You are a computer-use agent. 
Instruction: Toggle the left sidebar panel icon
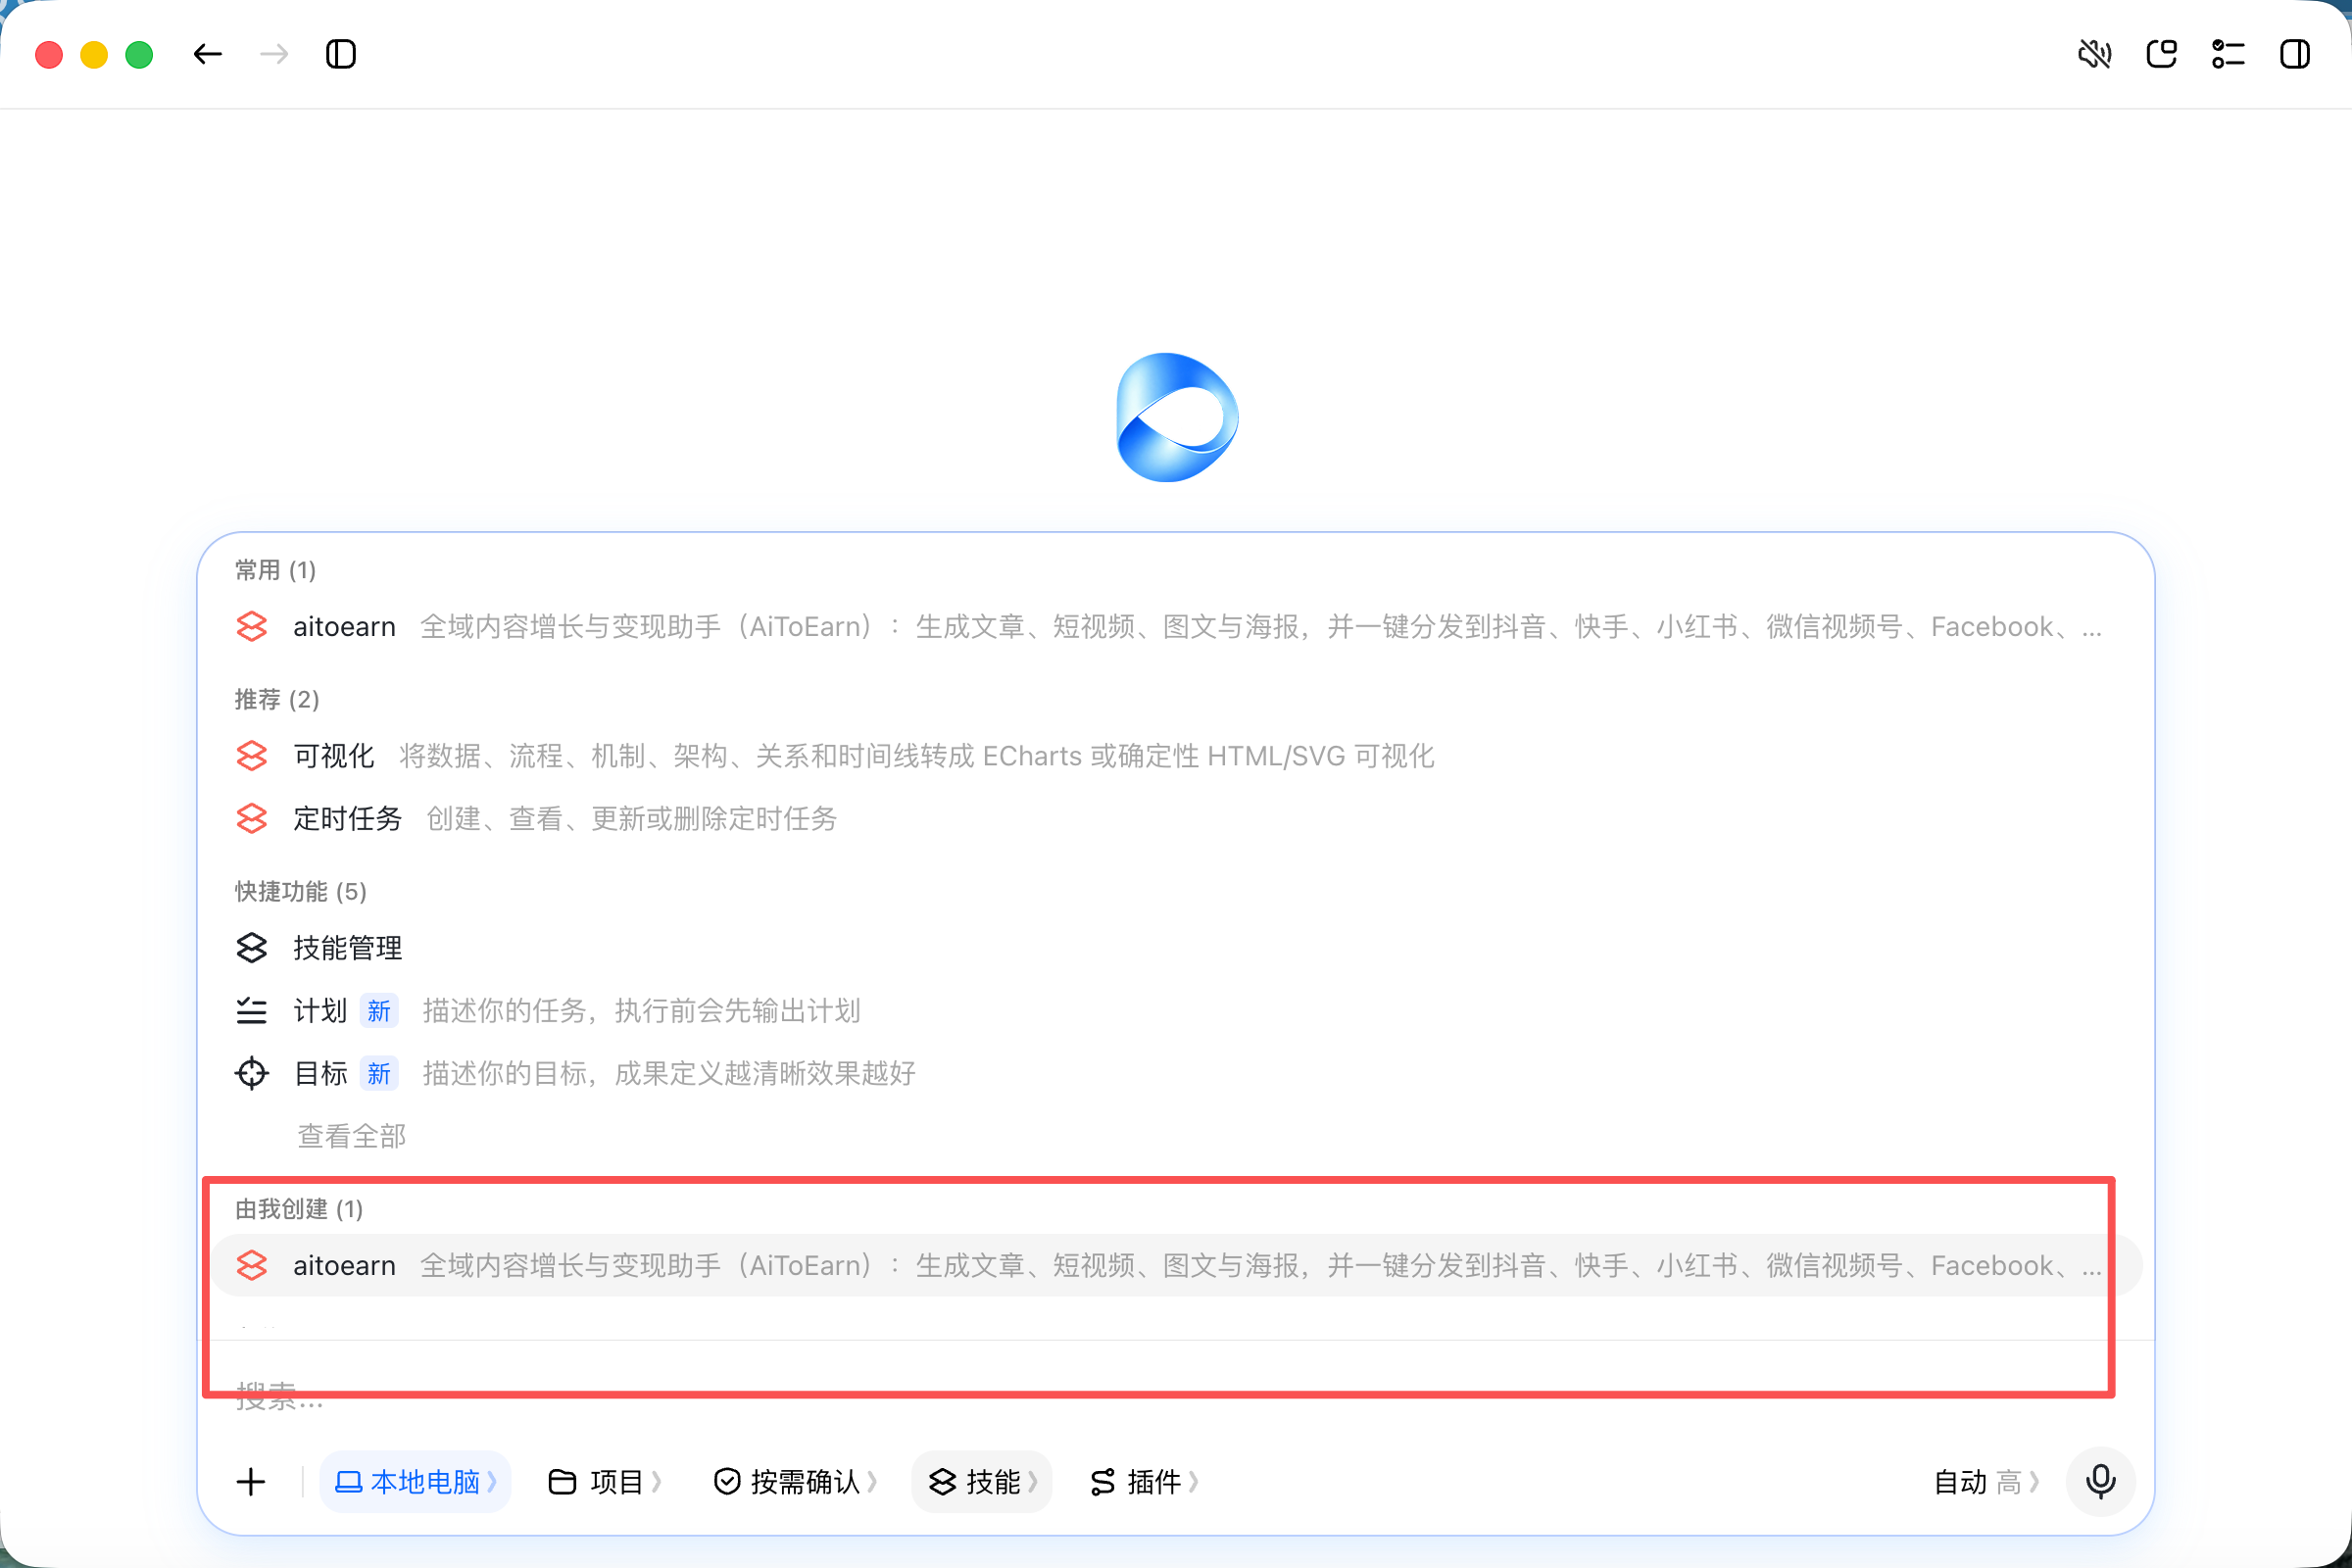pyautogui.click(x=341, y=54)
